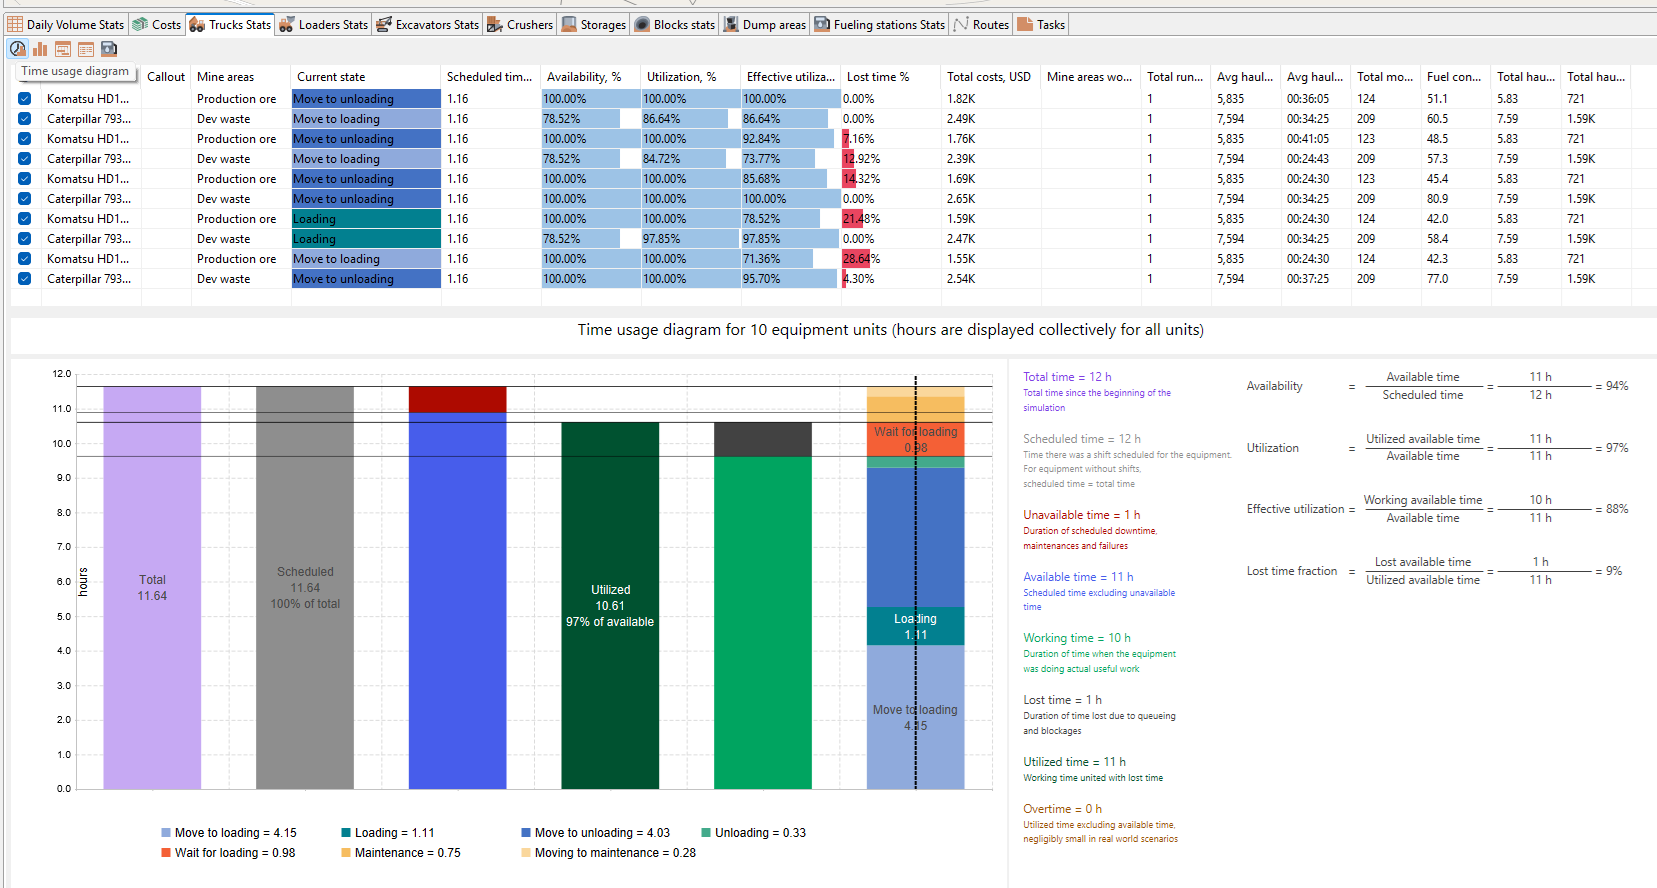
Task: Switch to the Costs tab
Action: coord(157,24)
